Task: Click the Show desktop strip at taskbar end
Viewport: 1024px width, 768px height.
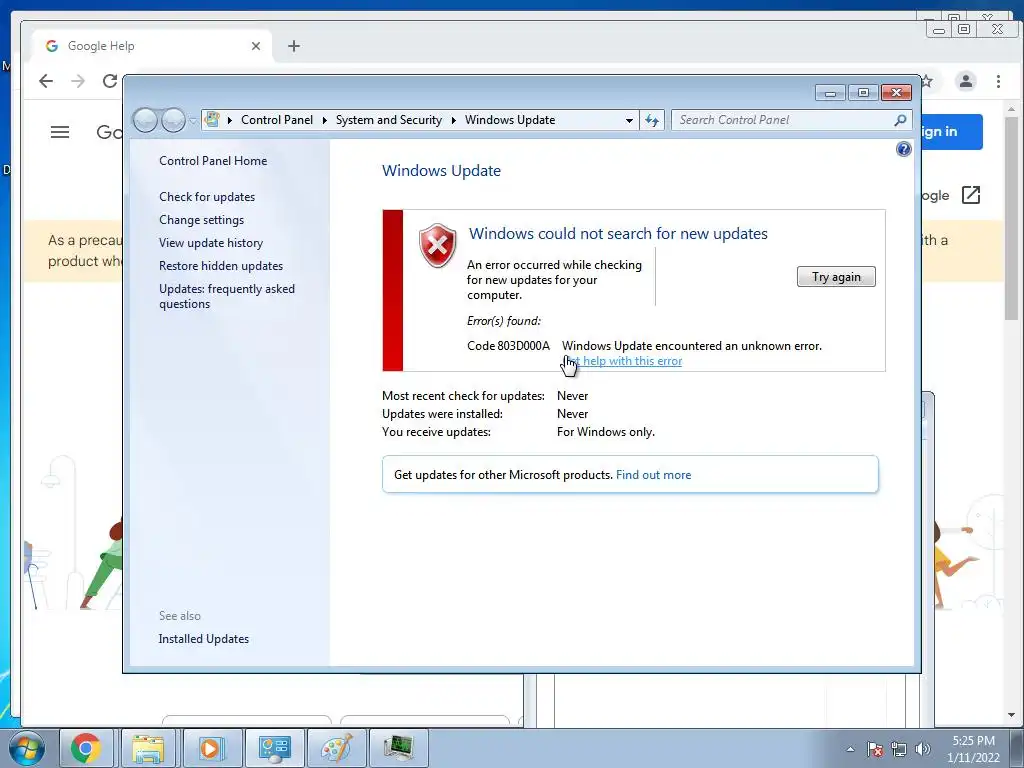Action: (x=1018, y=748)
